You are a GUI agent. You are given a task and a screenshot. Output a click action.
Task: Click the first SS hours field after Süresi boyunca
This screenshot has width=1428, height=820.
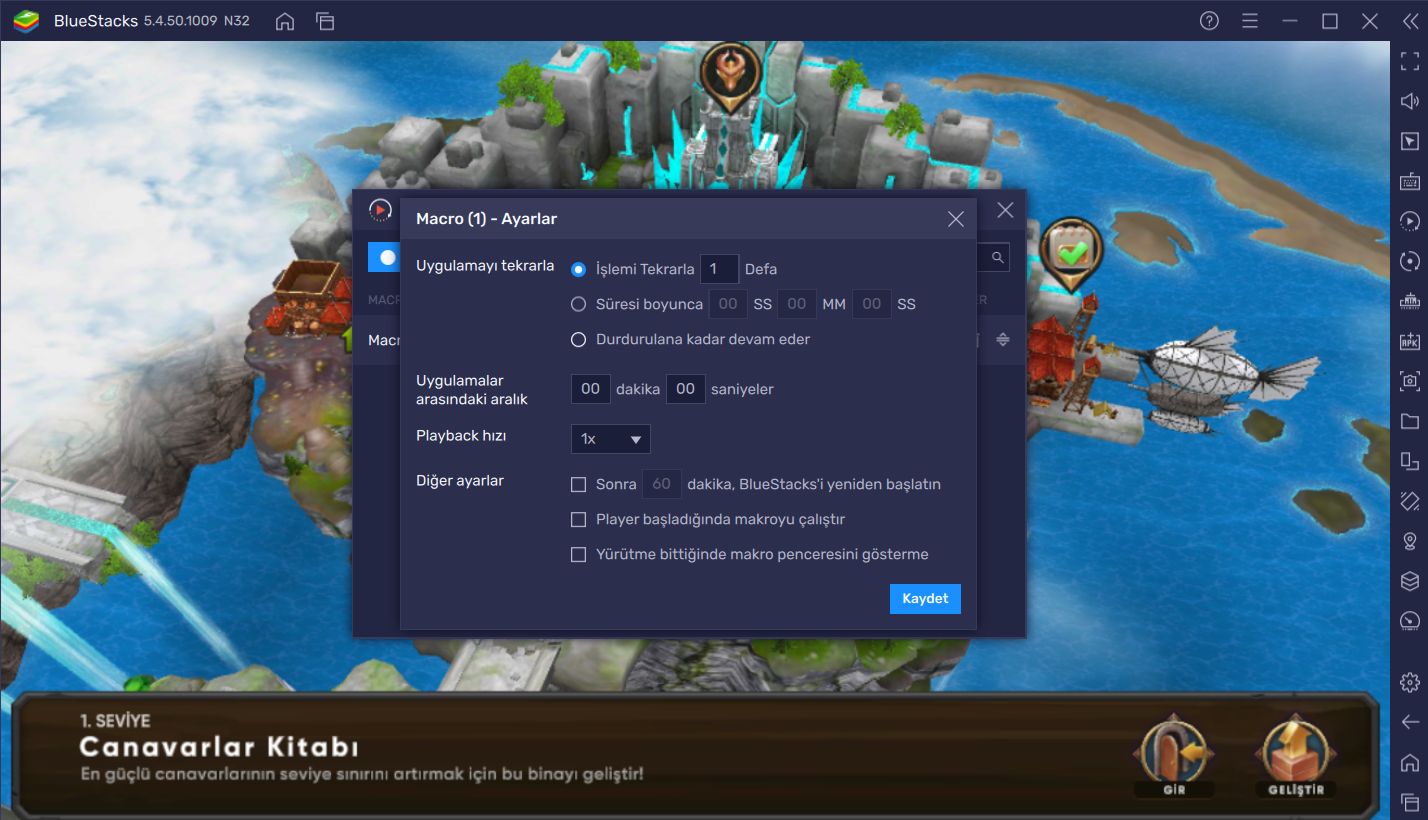tap(728, 304)
